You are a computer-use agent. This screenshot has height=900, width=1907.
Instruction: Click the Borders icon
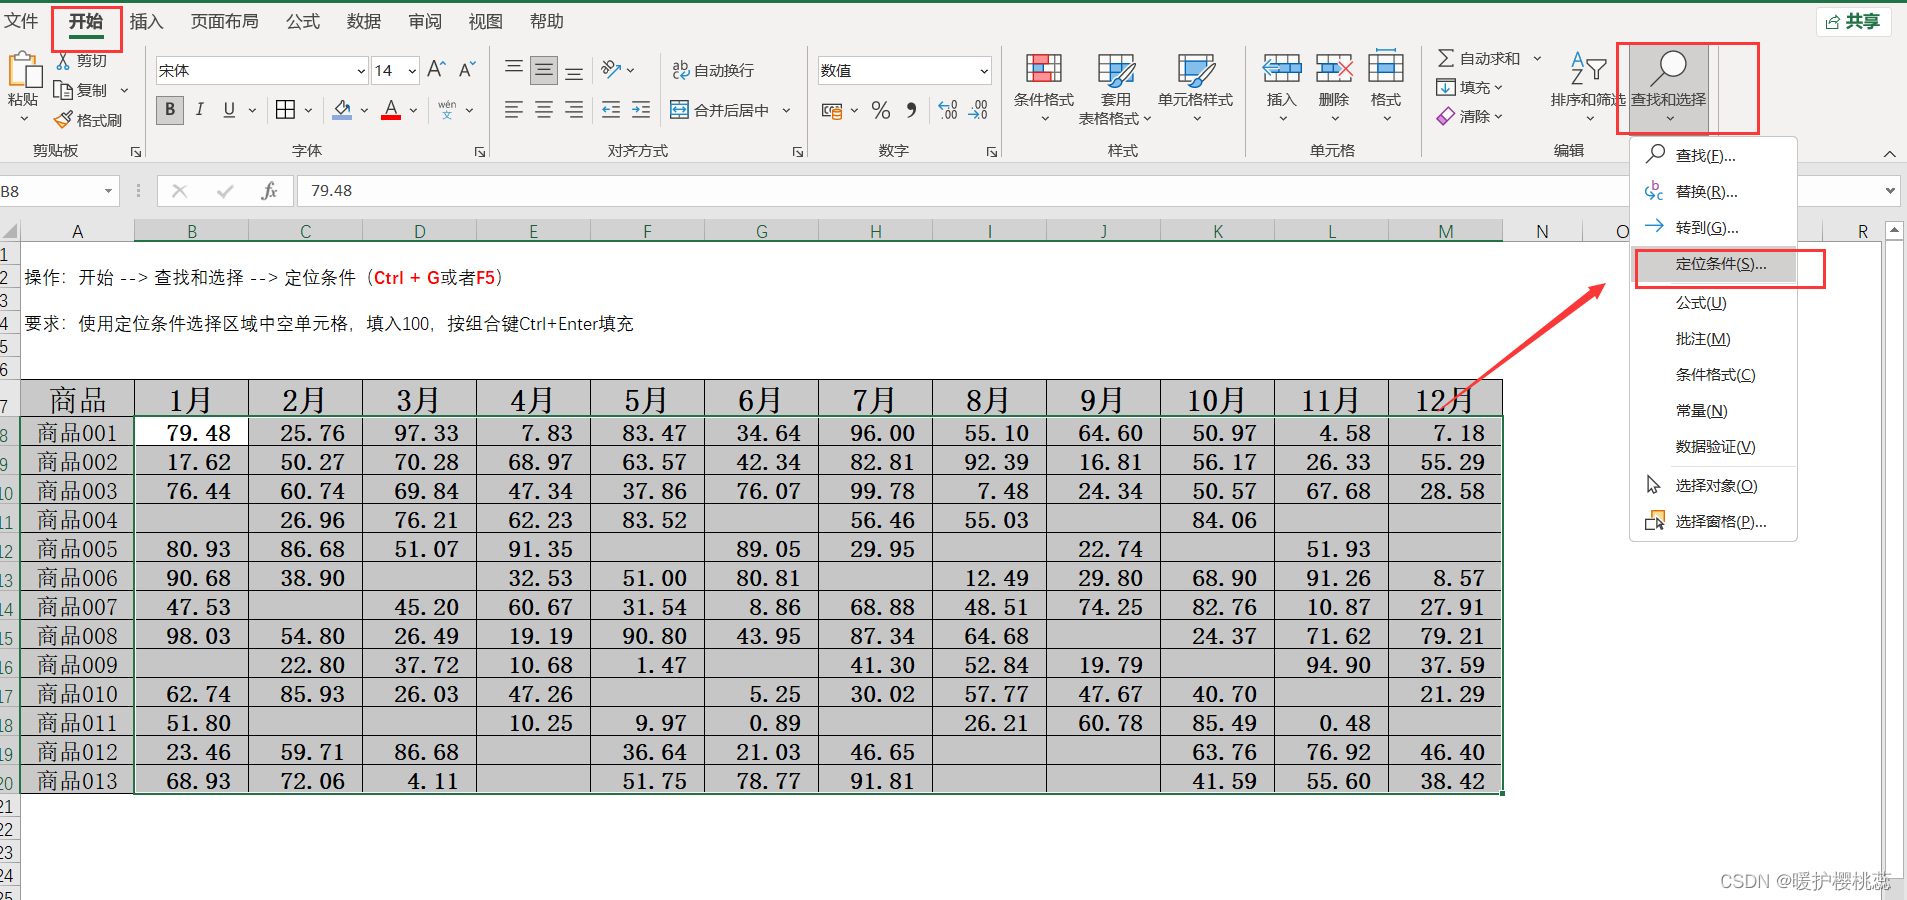[286, 110]
